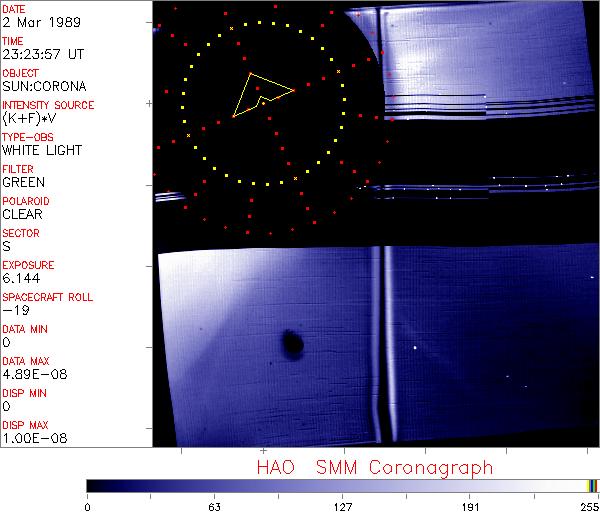Click the colorbar gradient at its midpoint
600x512 pixels.
pyautogui.click(x=342, y=485)
